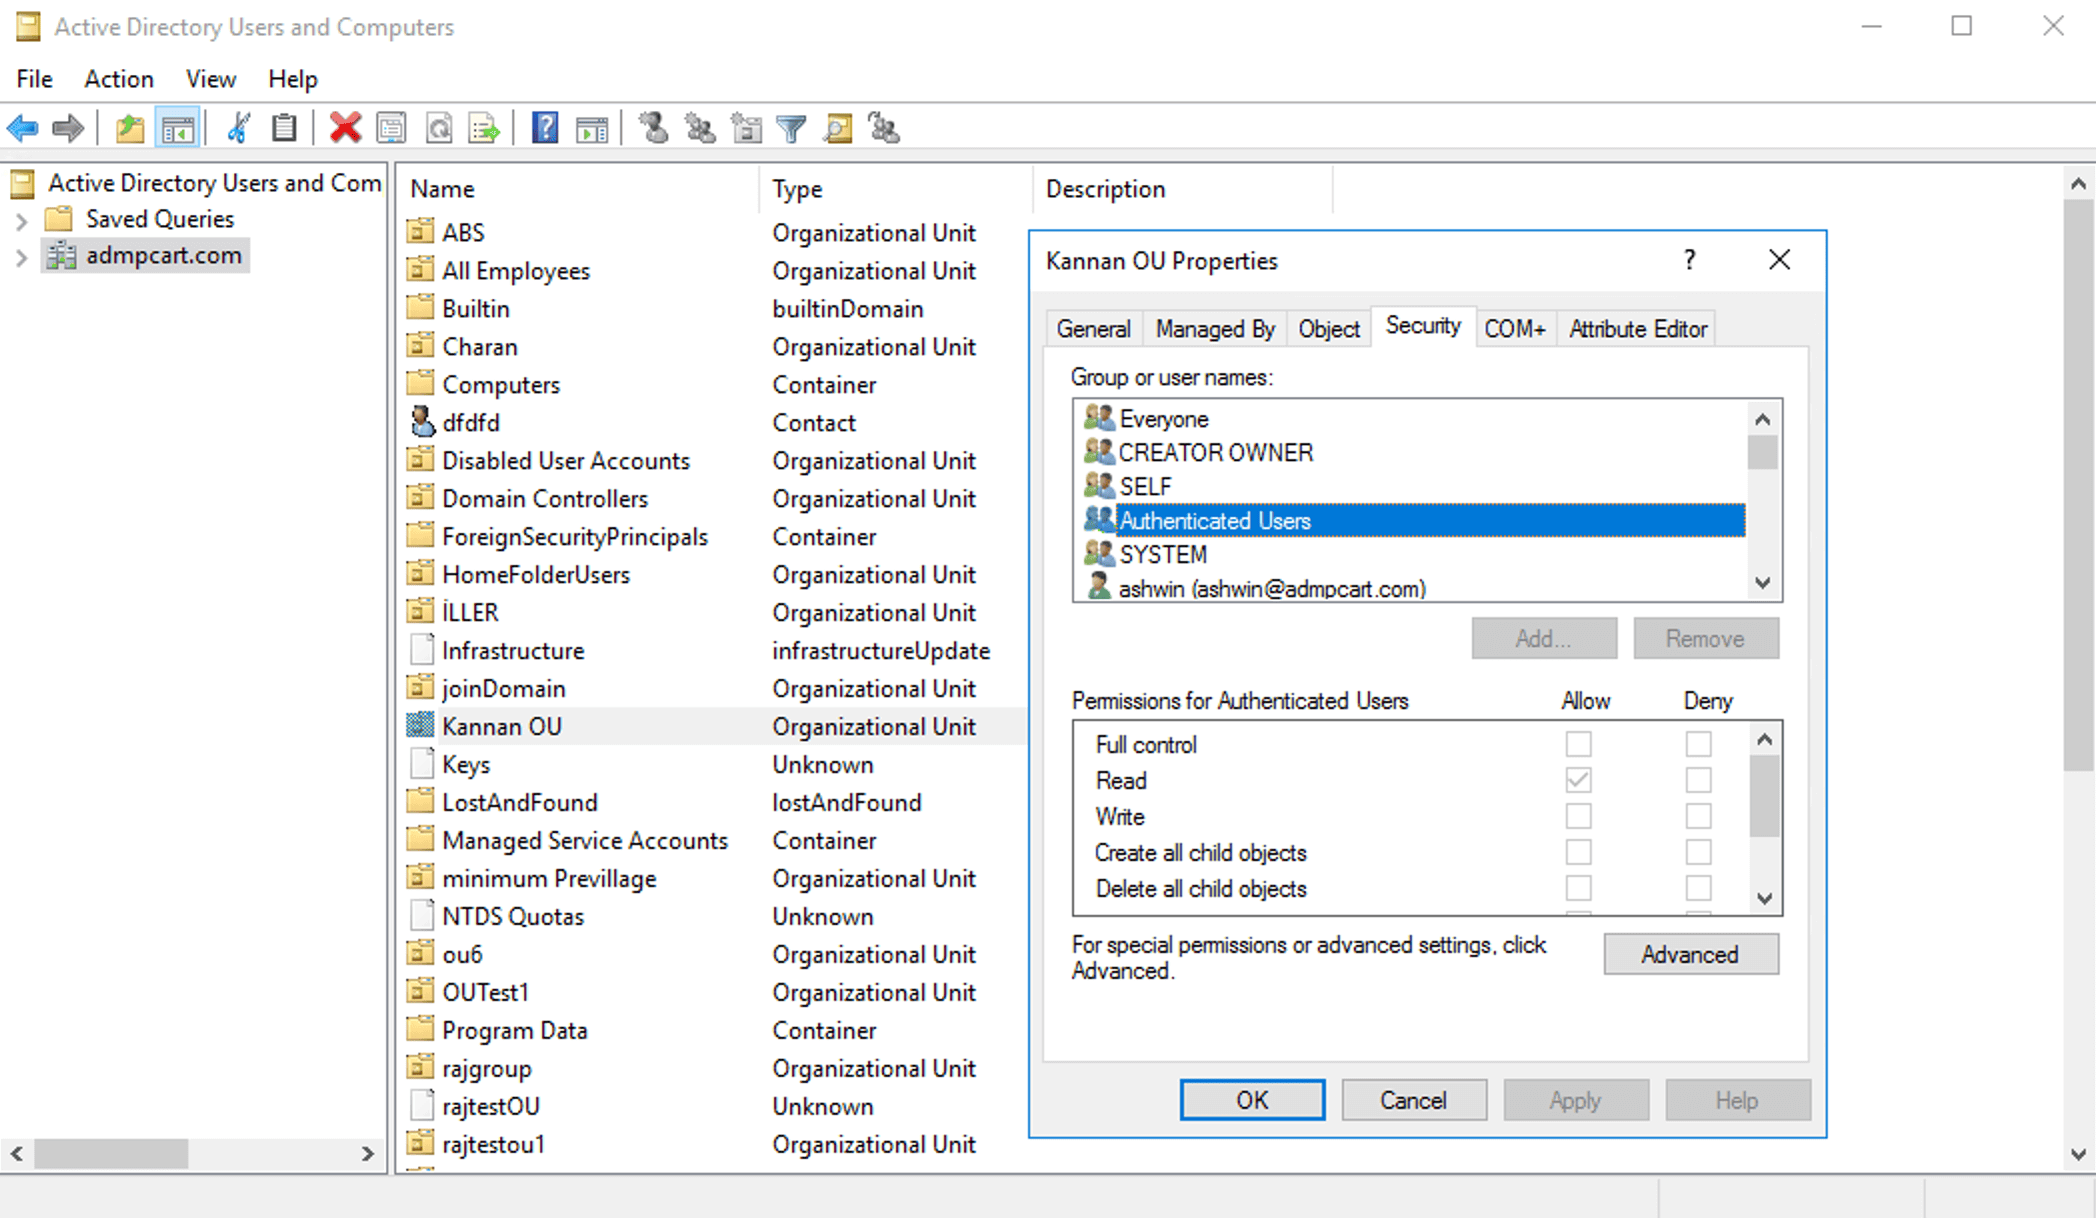Check Allow for Create all child objects
This screenshot has width=2096, height=1218.
(1578, 852)
